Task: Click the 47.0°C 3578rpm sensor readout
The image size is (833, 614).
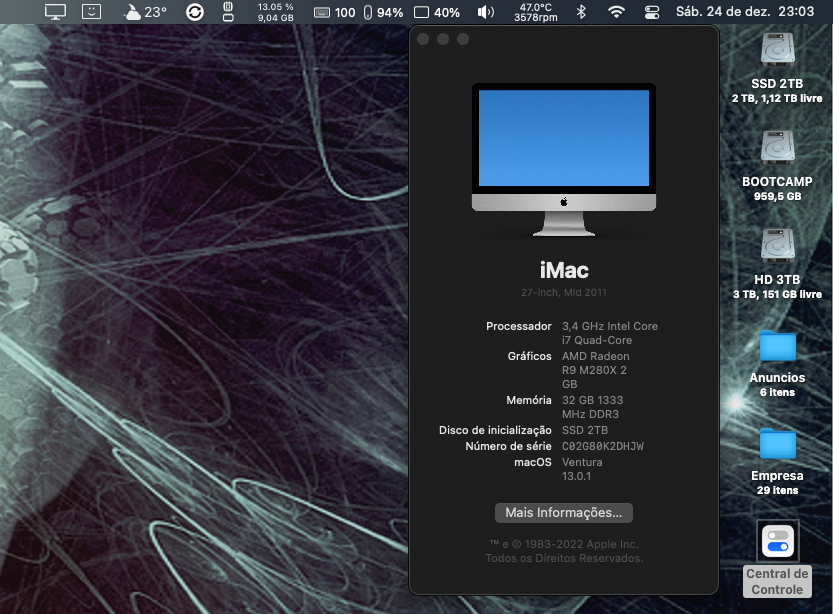Action: coord(536,12)
